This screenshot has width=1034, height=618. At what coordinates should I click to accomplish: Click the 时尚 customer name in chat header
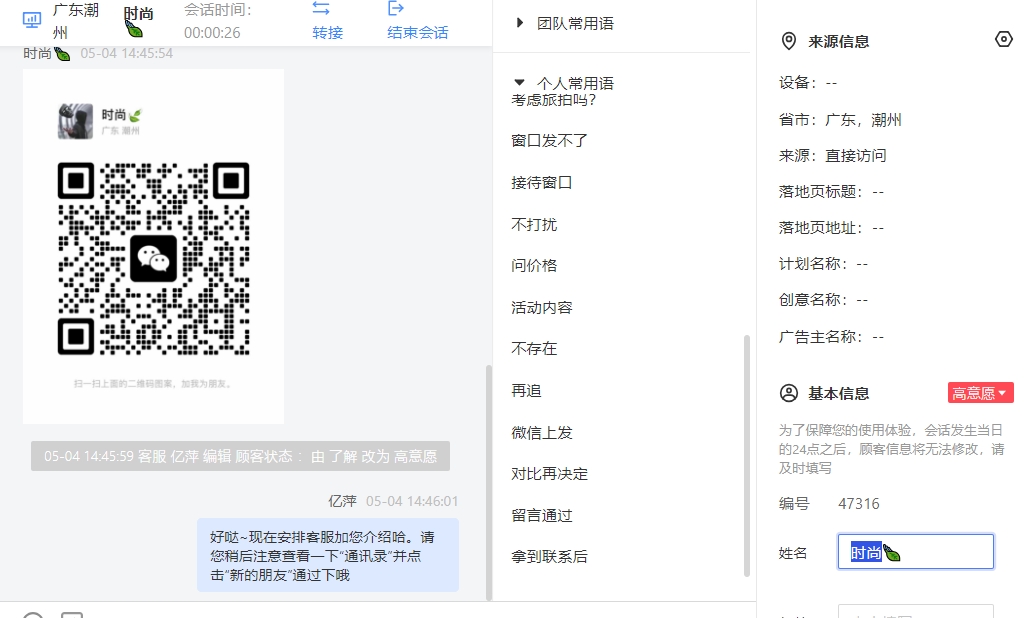click(x=138, y=20)
